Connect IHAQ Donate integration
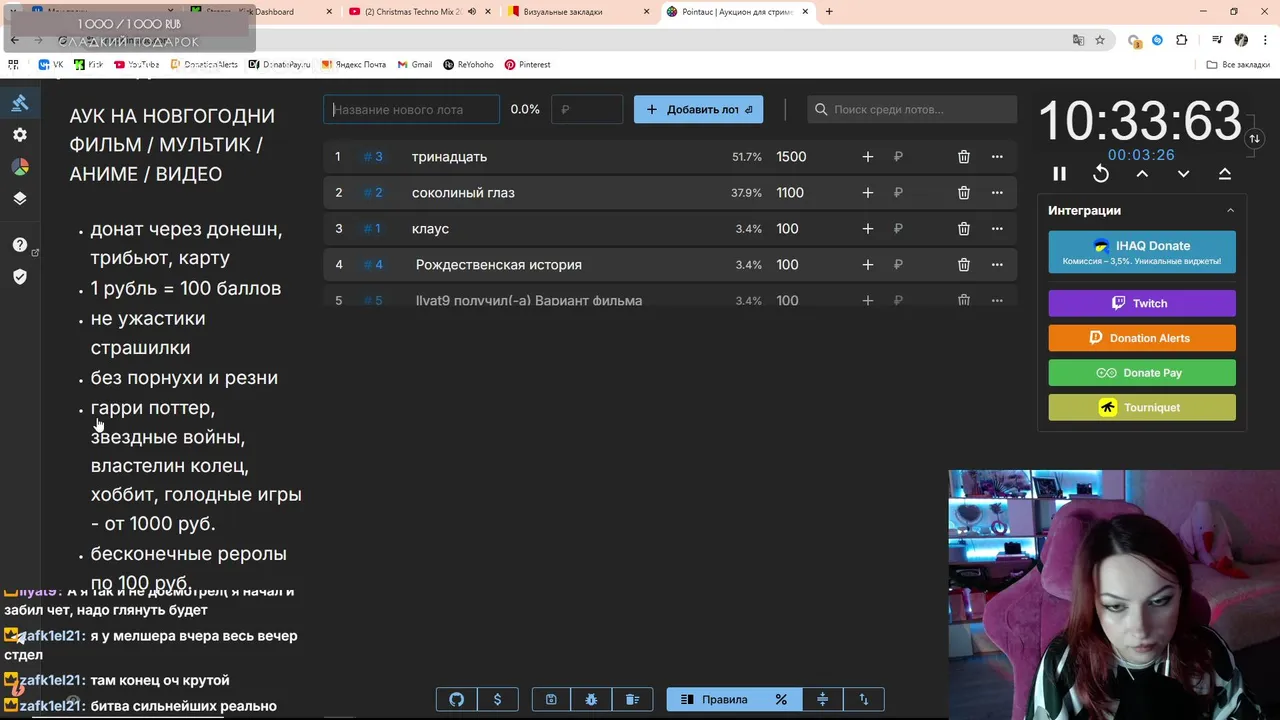The image size is (1280, 720). point(1142,252)
